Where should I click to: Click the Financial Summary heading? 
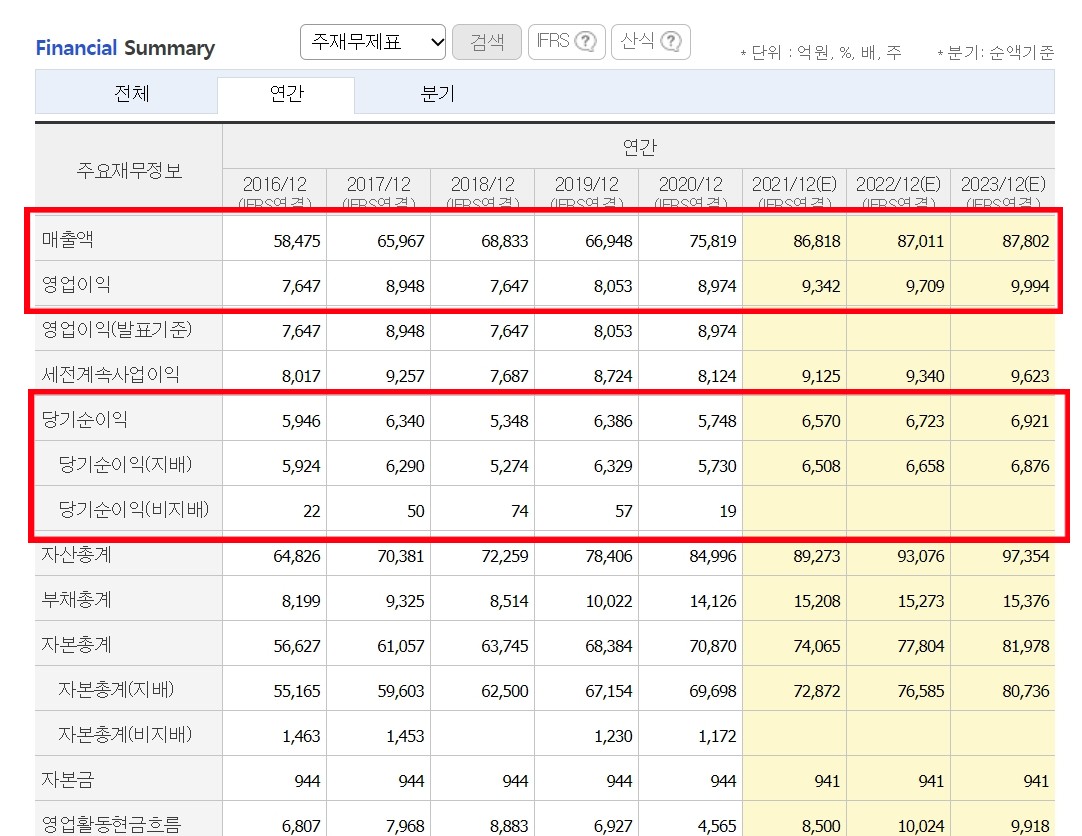[124, 48]
